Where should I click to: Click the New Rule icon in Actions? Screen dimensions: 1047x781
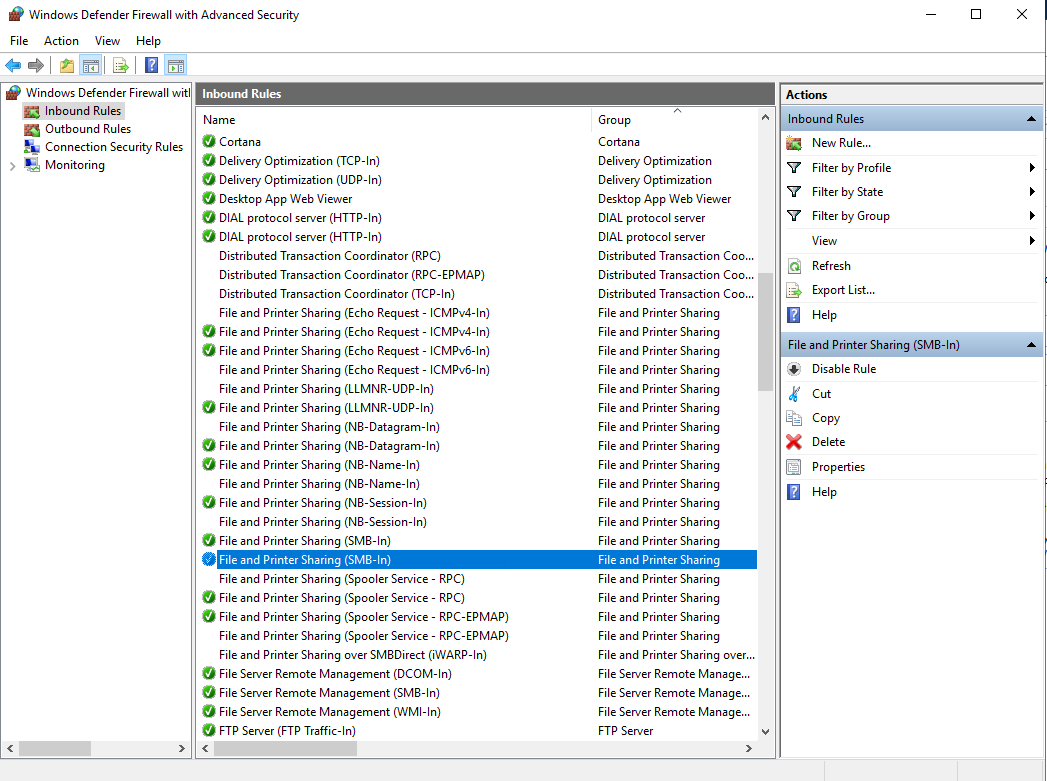pos(794,143)
